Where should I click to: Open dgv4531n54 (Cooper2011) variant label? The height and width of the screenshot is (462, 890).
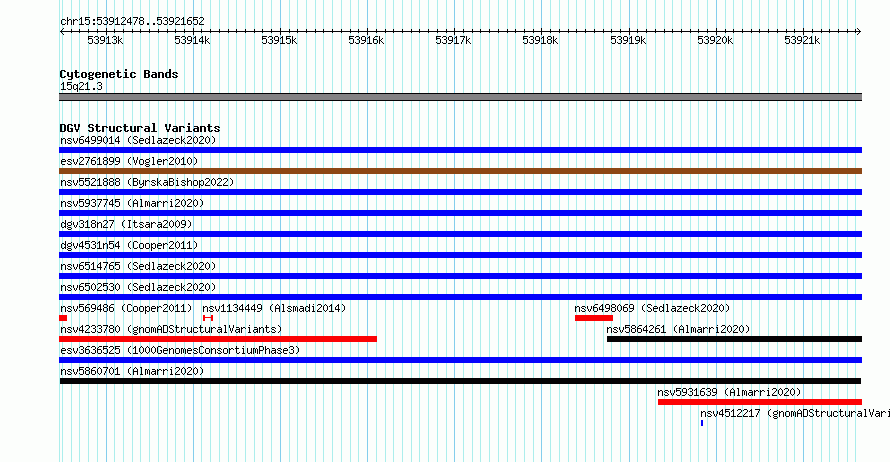pyautogui.click(x=129, y=245)
